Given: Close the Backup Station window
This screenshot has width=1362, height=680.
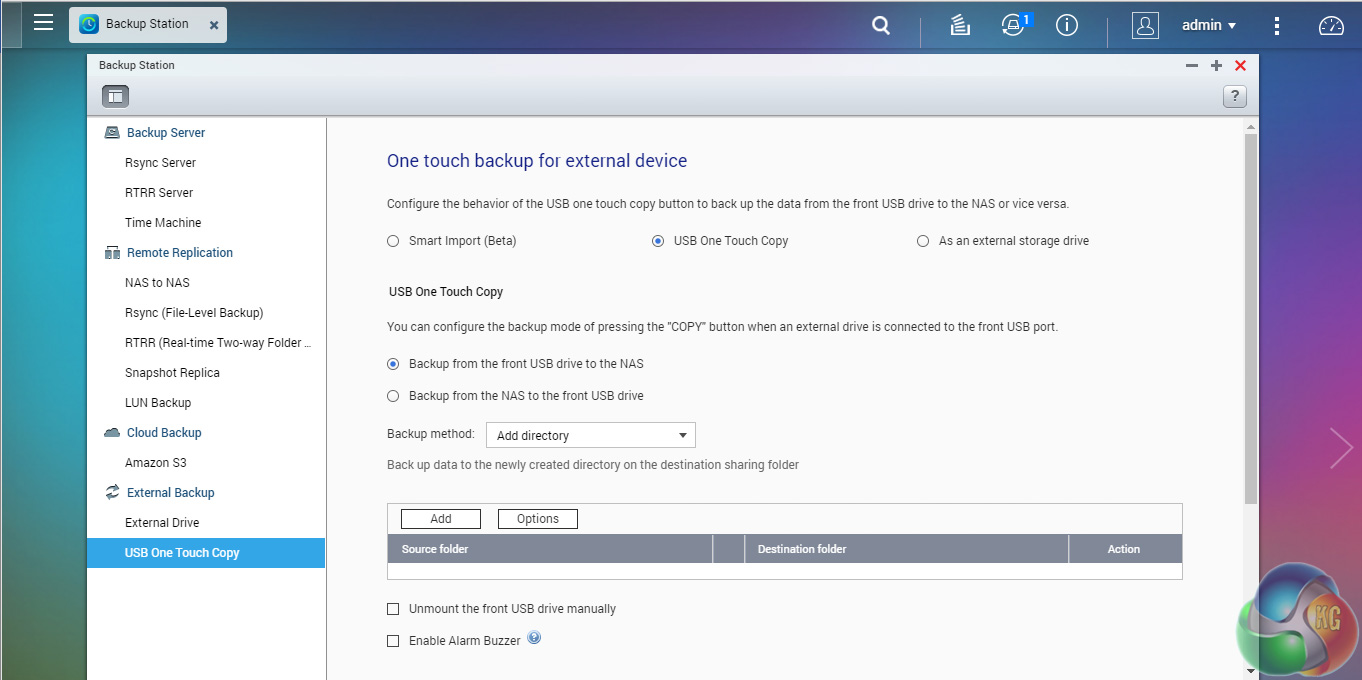Looking at the screenshot, I should (x=1240, y=66).
